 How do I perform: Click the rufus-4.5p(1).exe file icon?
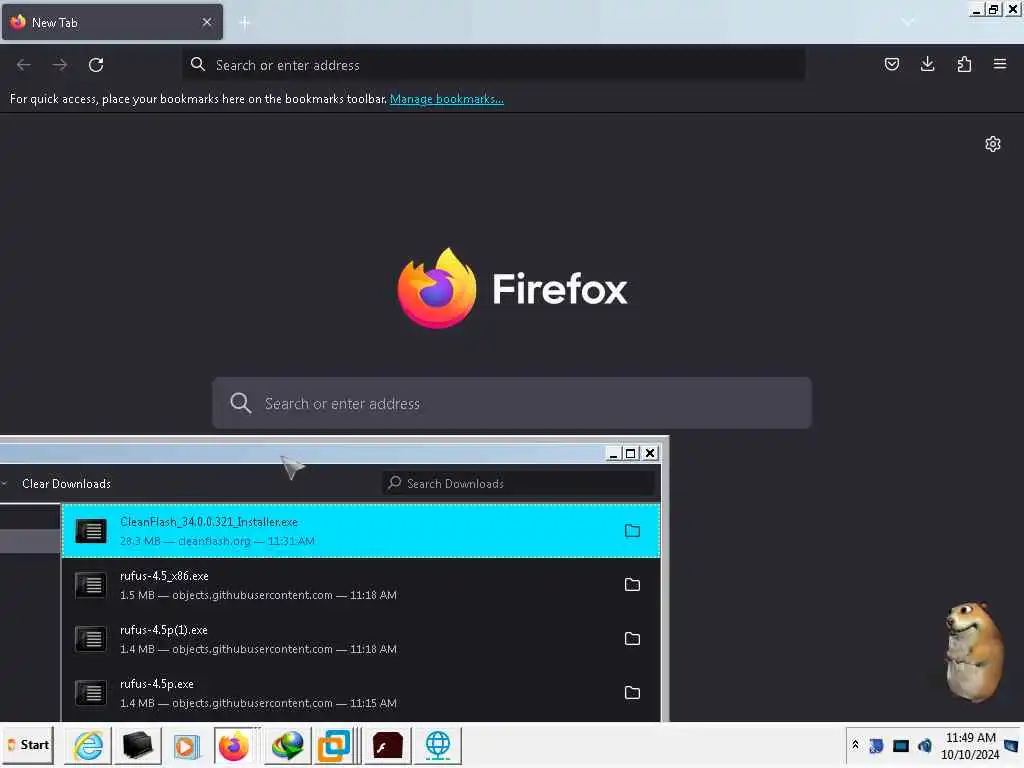coord(91,639)
